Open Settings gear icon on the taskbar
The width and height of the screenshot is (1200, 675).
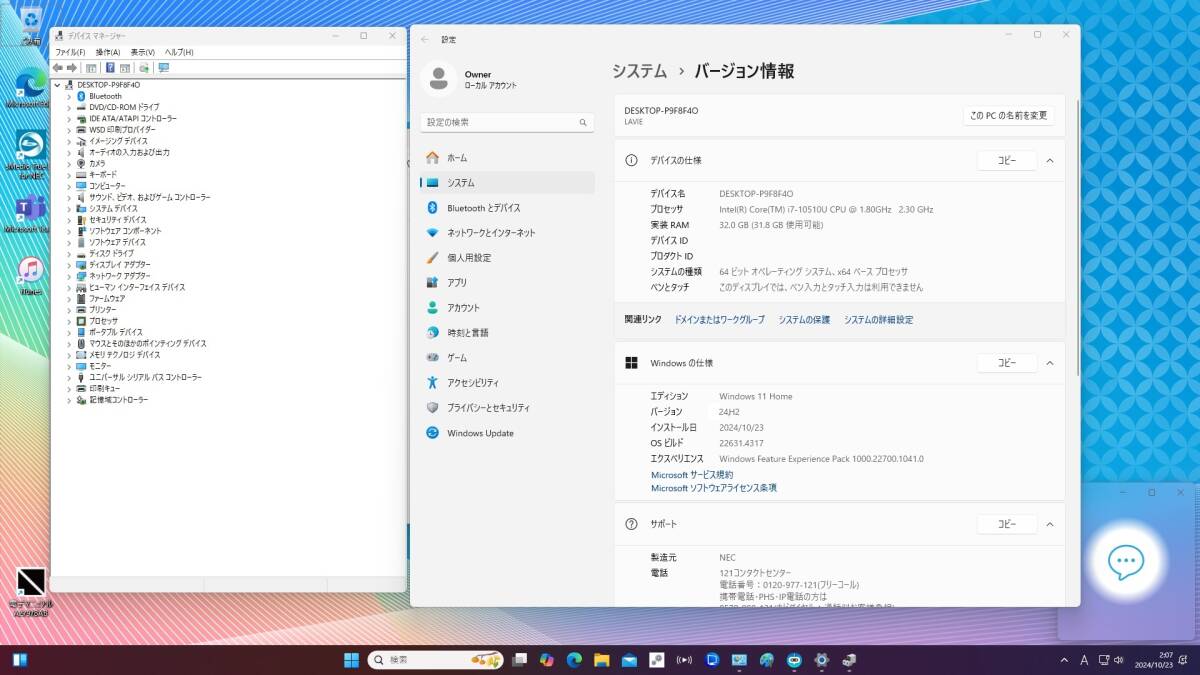(x=821, y=660)
